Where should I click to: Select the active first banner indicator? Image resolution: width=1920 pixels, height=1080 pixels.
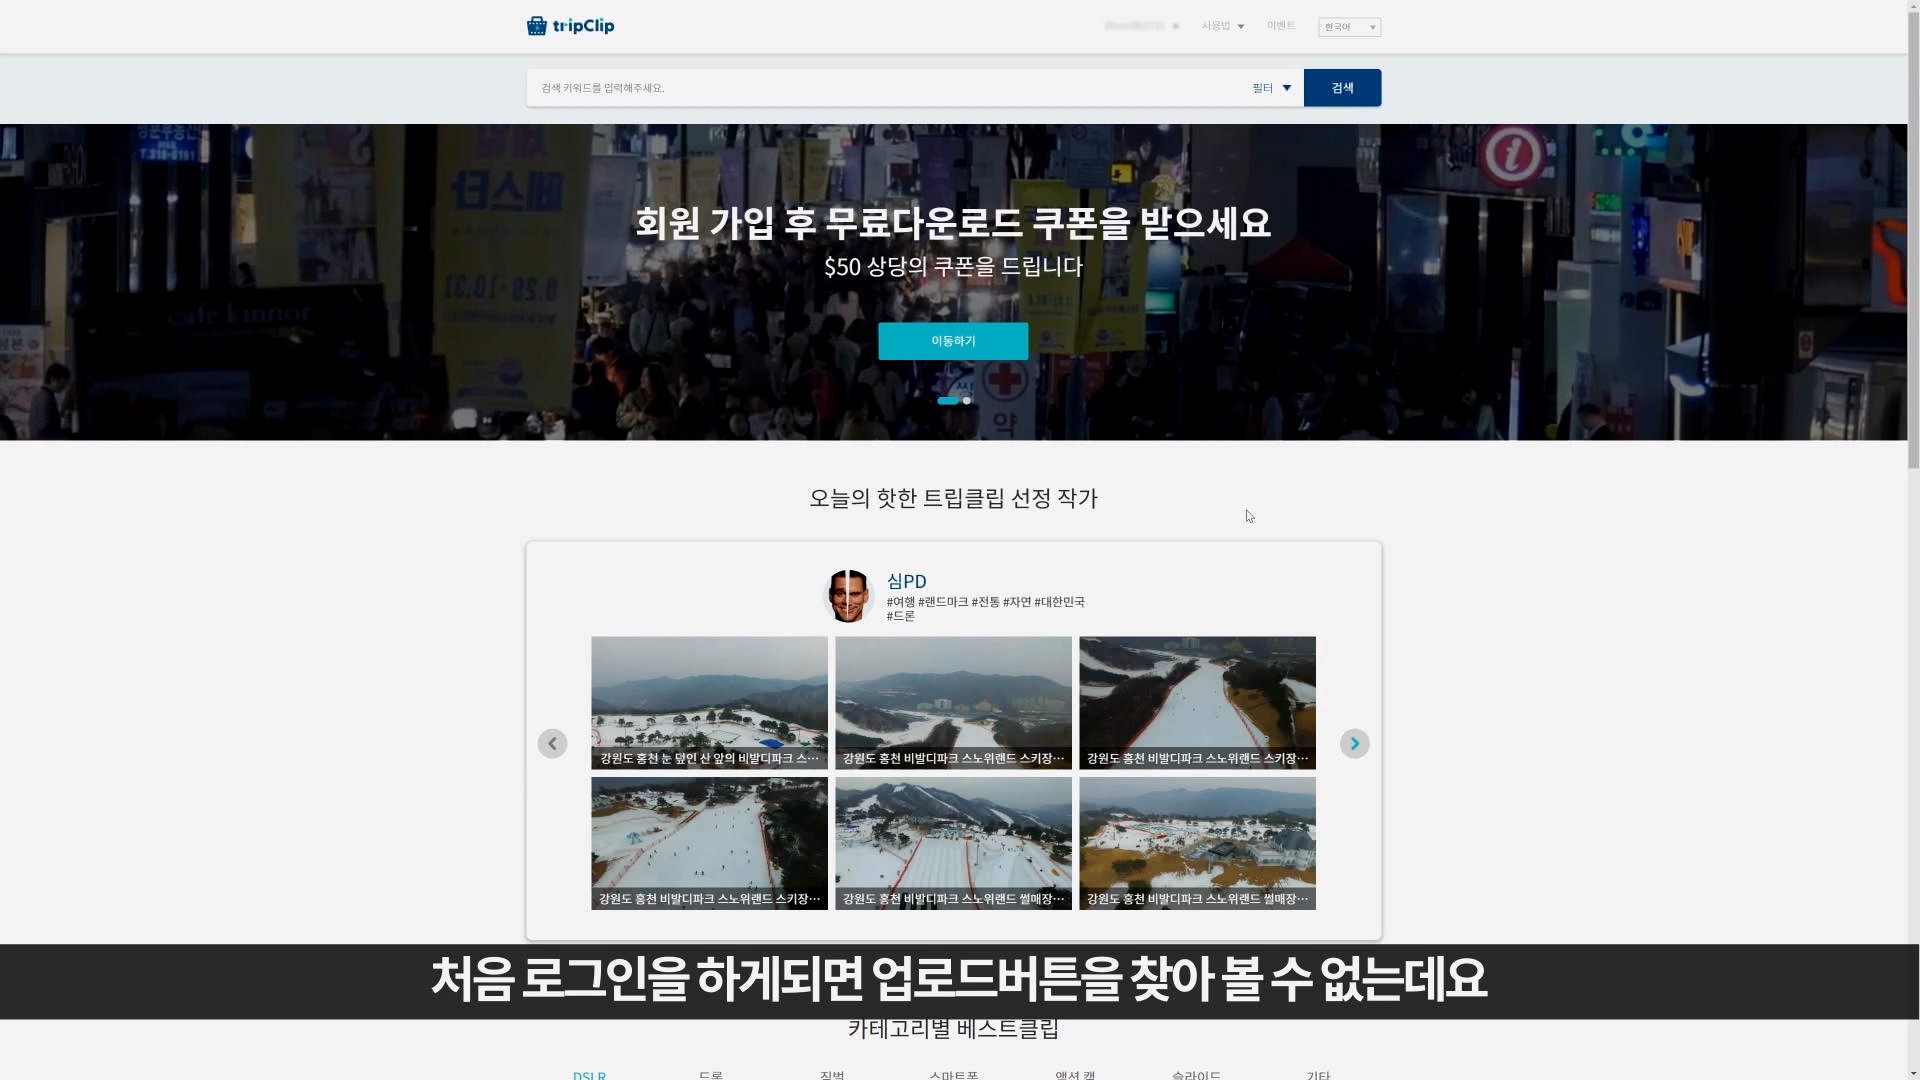click(947, 401)
